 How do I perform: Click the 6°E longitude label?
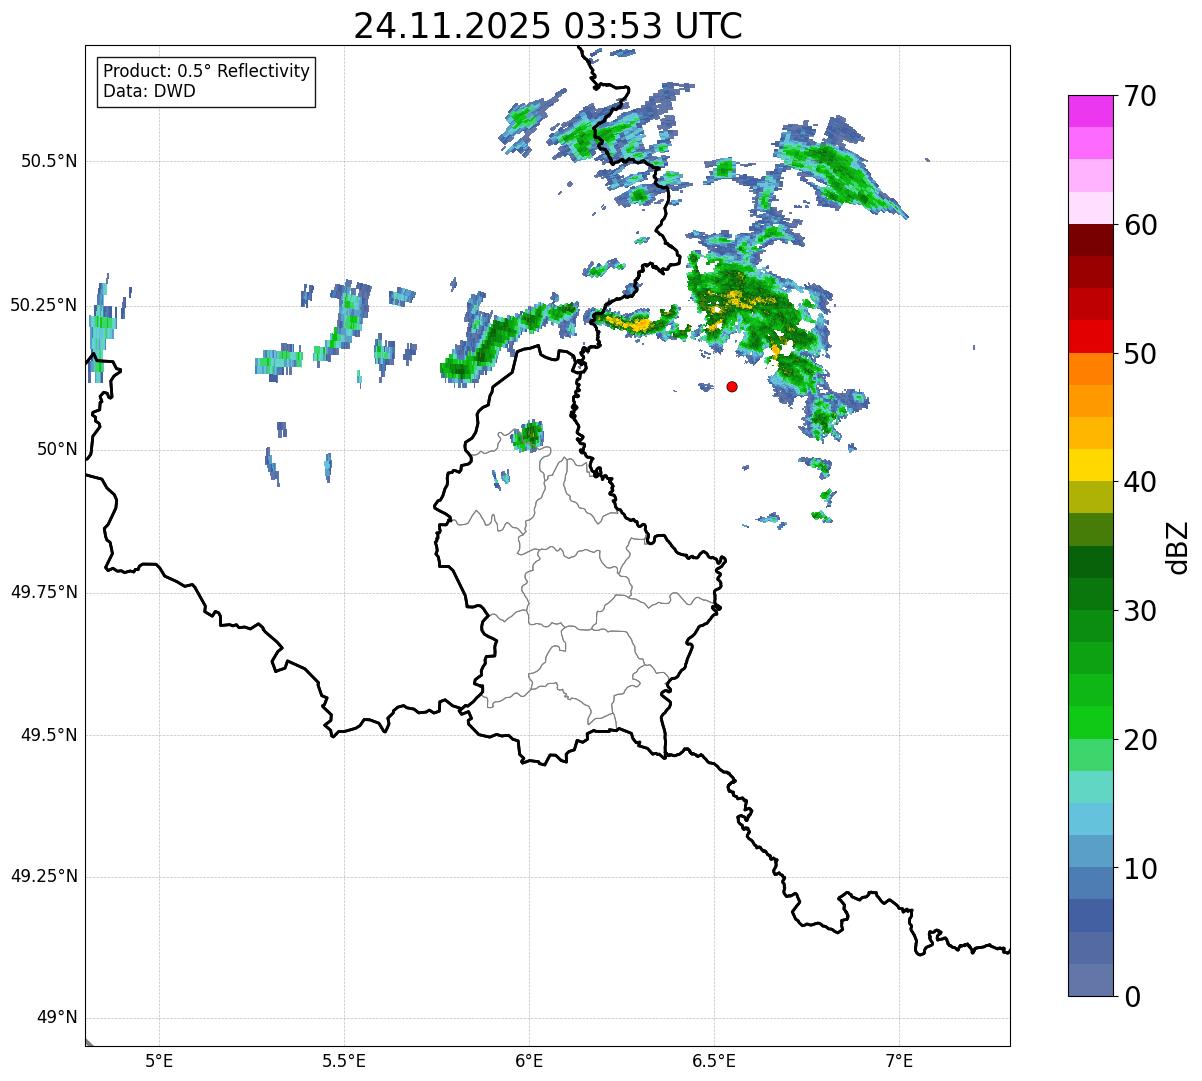pos(529,1061)
